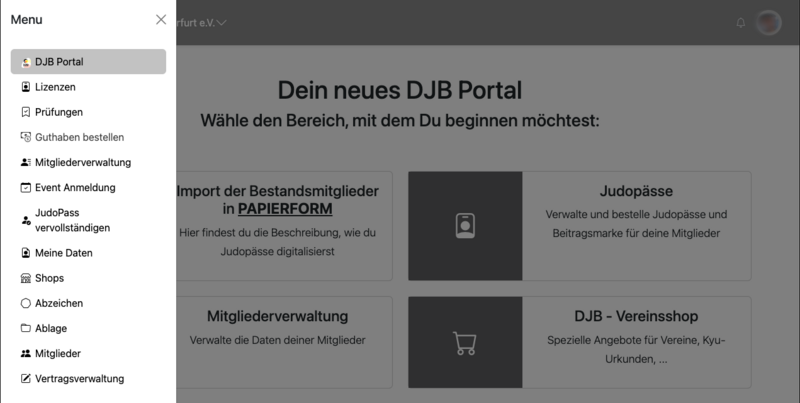Click the Mitglieder people icon
The image size is (800, 403).
pos(26,353)
